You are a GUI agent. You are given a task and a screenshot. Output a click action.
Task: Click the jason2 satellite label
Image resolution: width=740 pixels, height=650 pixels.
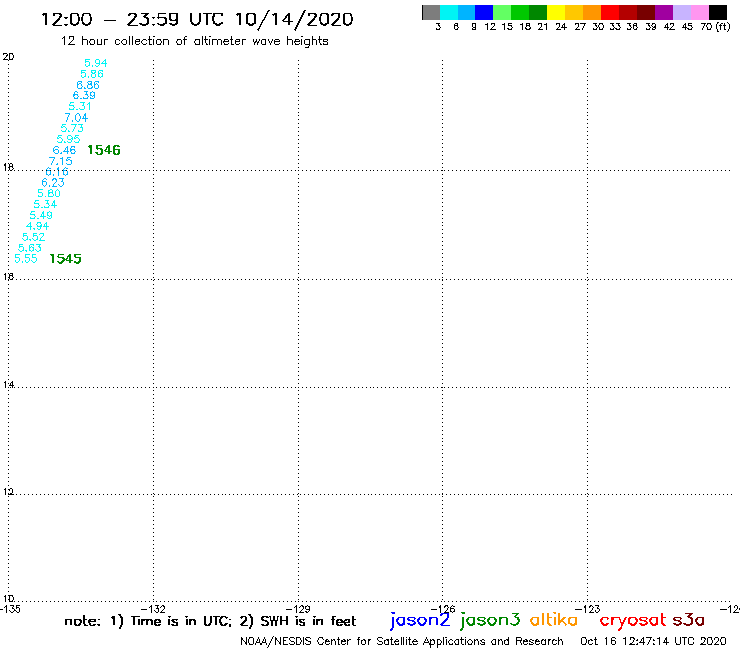point(420,620)
